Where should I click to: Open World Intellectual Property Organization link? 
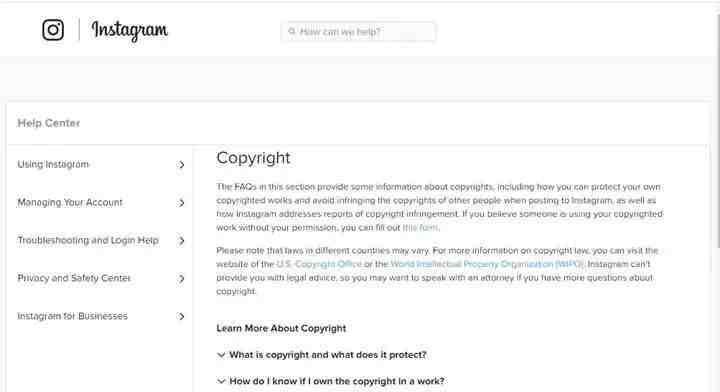[487, 264]
